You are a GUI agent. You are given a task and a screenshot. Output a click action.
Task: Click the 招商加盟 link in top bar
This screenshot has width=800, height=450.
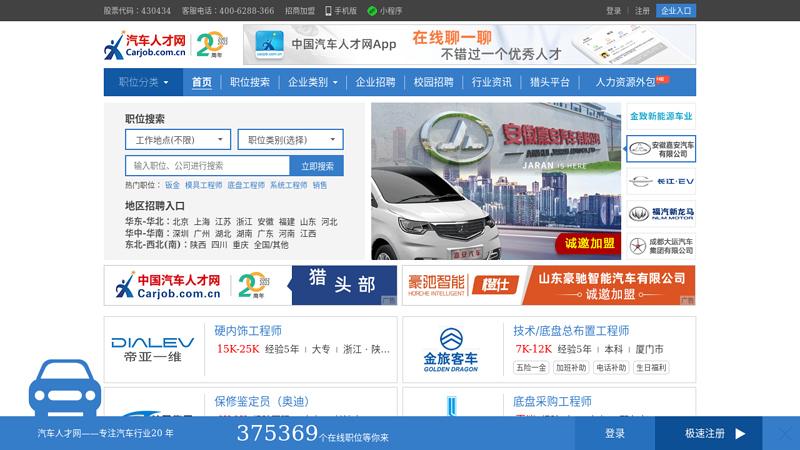(300, 11)
